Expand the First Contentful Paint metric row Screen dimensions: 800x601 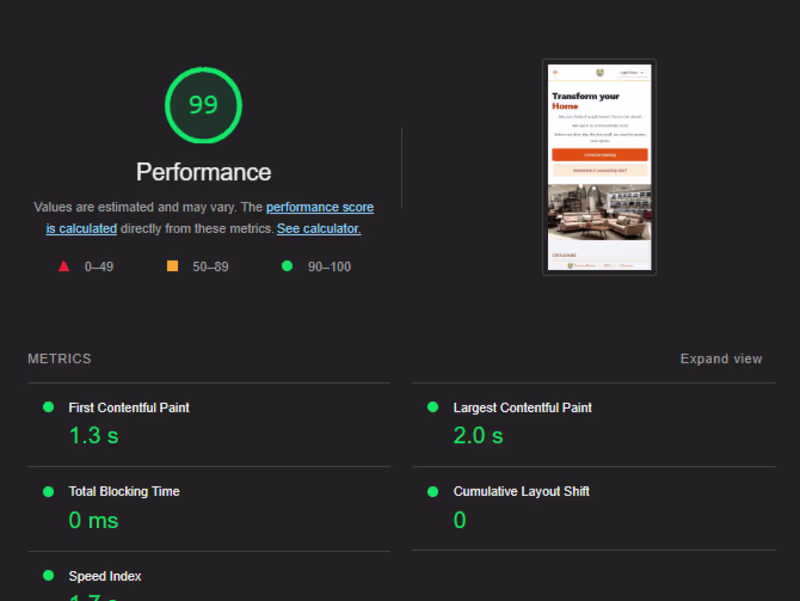(x=129, y=408)
